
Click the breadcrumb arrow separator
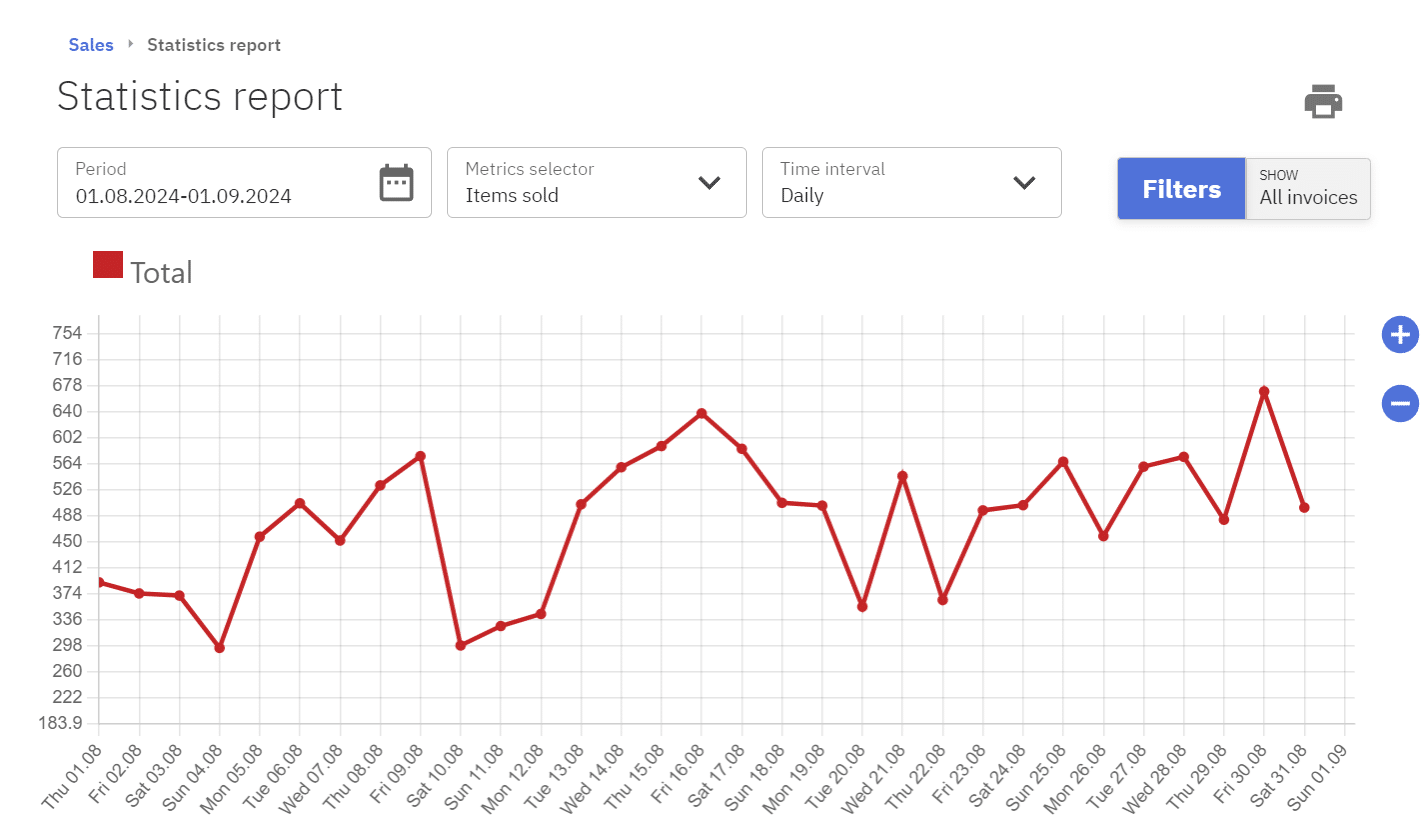tap(131, 44)
